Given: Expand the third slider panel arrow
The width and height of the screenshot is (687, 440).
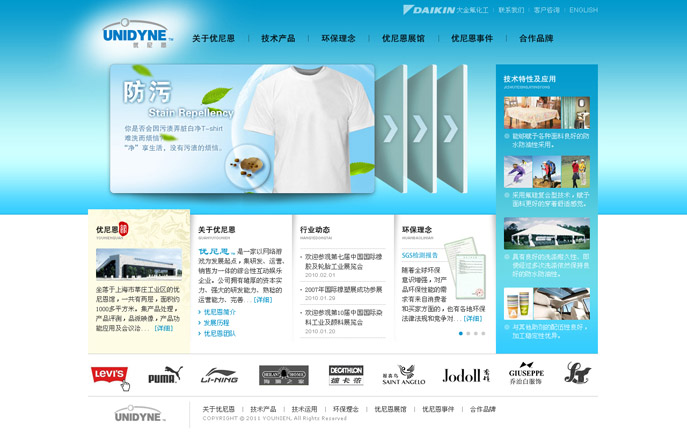Looking at the screenshot, I should [x=451, y=129].
